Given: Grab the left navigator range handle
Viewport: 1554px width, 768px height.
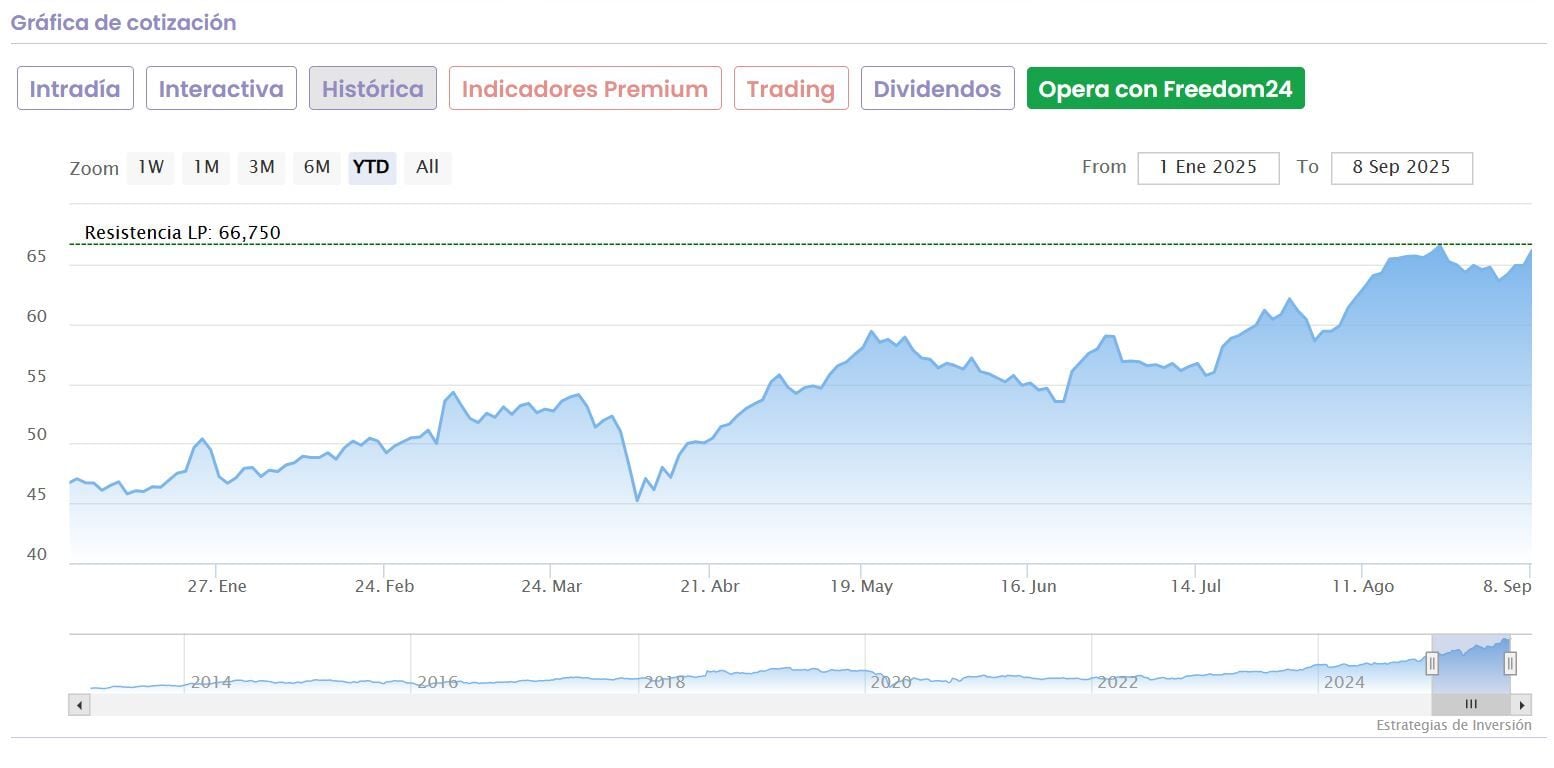Looking at the screenshot, I should [1432, 663].
